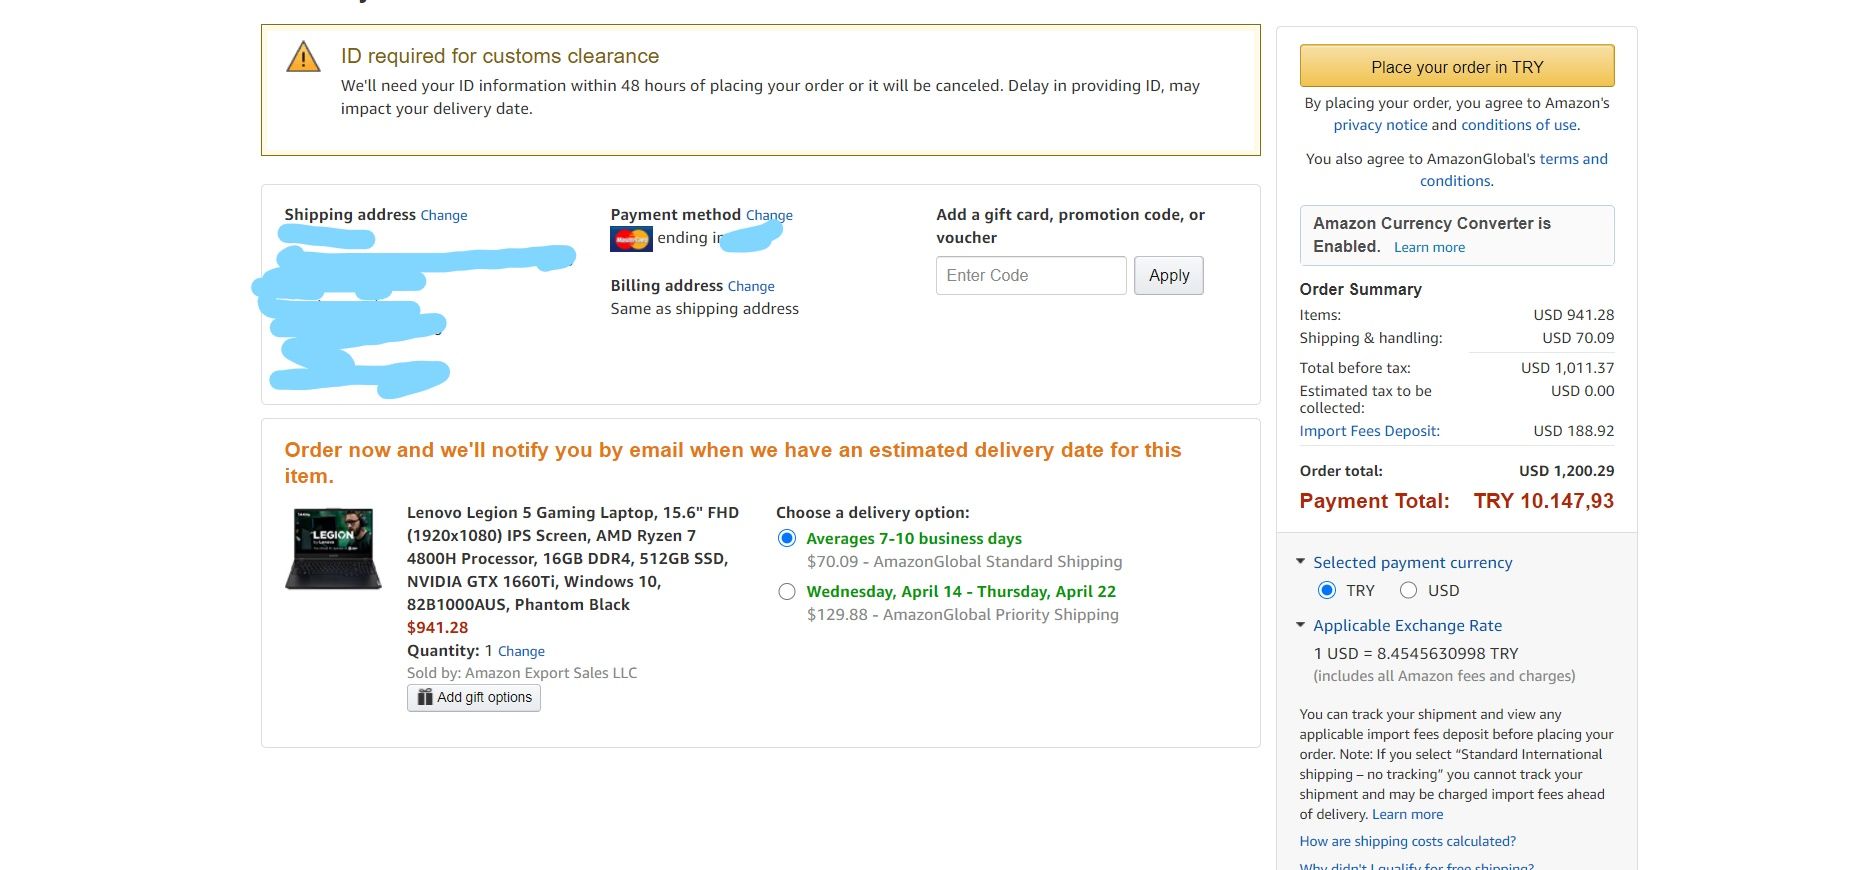Focus the Enter Code input field
Viewport: 1852px width, 870px height.
tap(1030, 276)
